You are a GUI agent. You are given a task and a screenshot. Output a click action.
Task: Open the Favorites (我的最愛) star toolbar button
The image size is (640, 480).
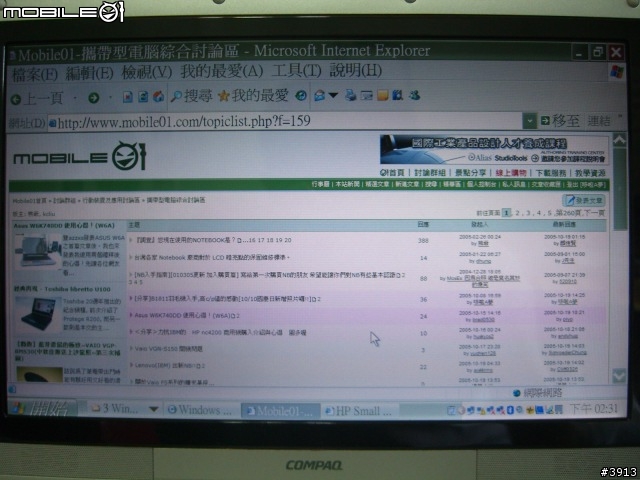pos(253,96)
